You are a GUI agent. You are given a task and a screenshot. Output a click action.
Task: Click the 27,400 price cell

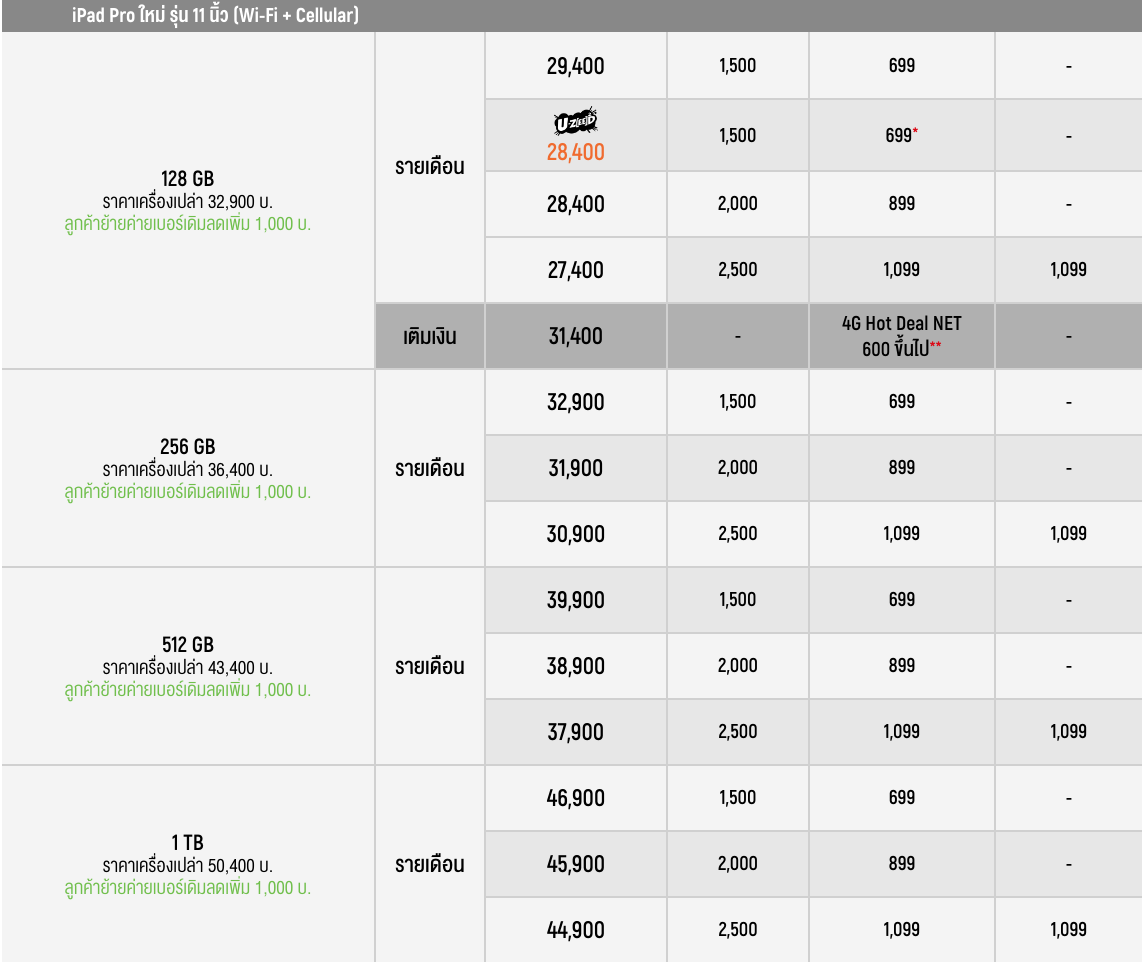(575, 270)
